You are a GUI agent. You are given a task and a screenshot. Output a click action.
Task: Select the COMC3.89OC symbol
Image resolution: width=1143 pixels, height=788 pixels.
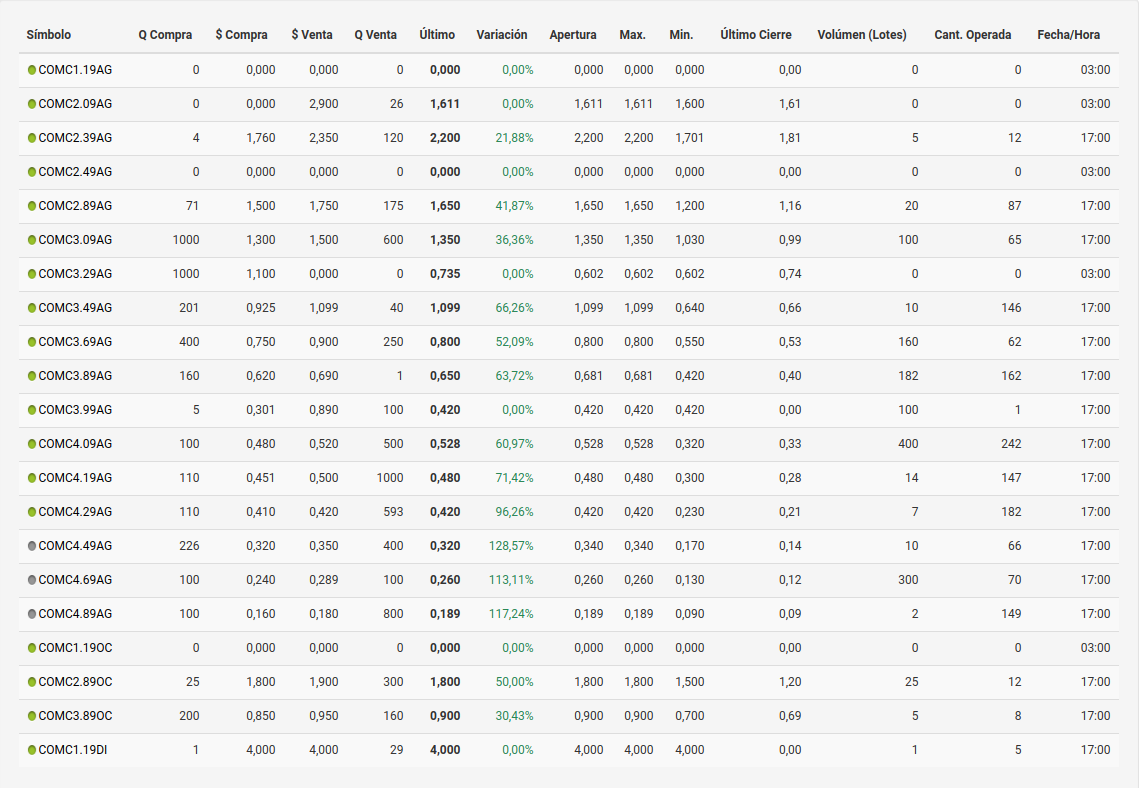(x=75, y=716)
